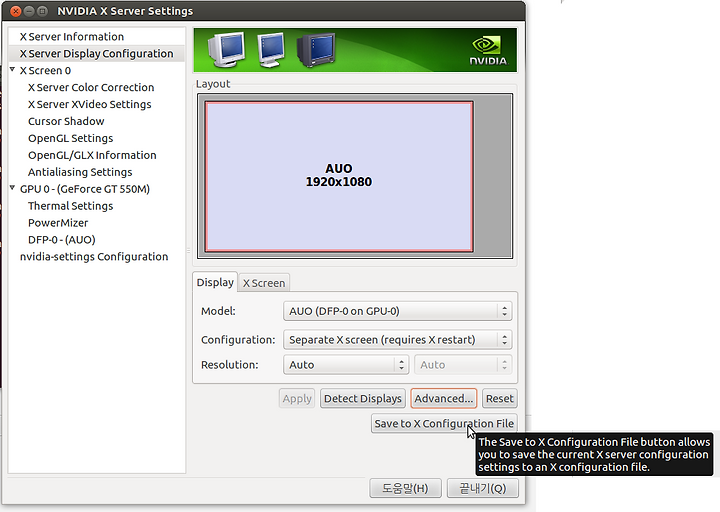Open nvidia-settings Configuration page

(94, 257)
